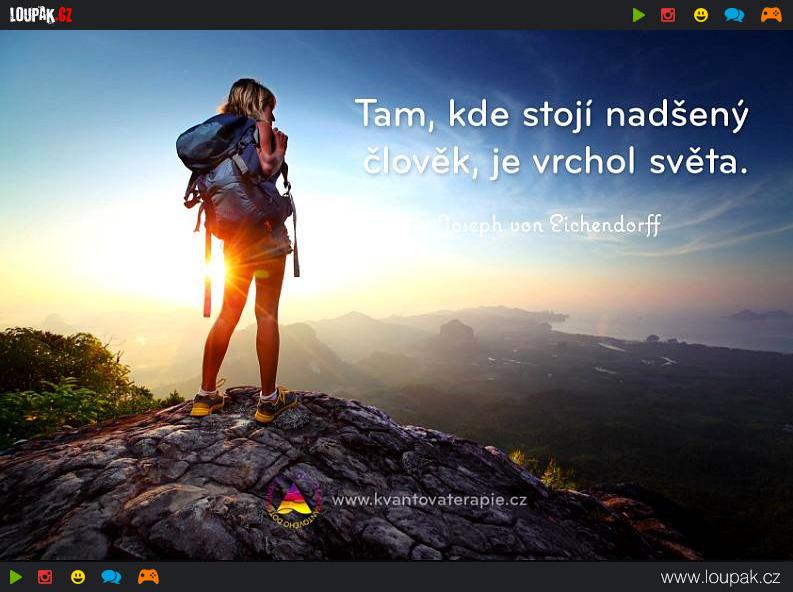Screen dimensions: 793x592
Task: Click the blue backpack on the hiker
Action: coord(230,174)
